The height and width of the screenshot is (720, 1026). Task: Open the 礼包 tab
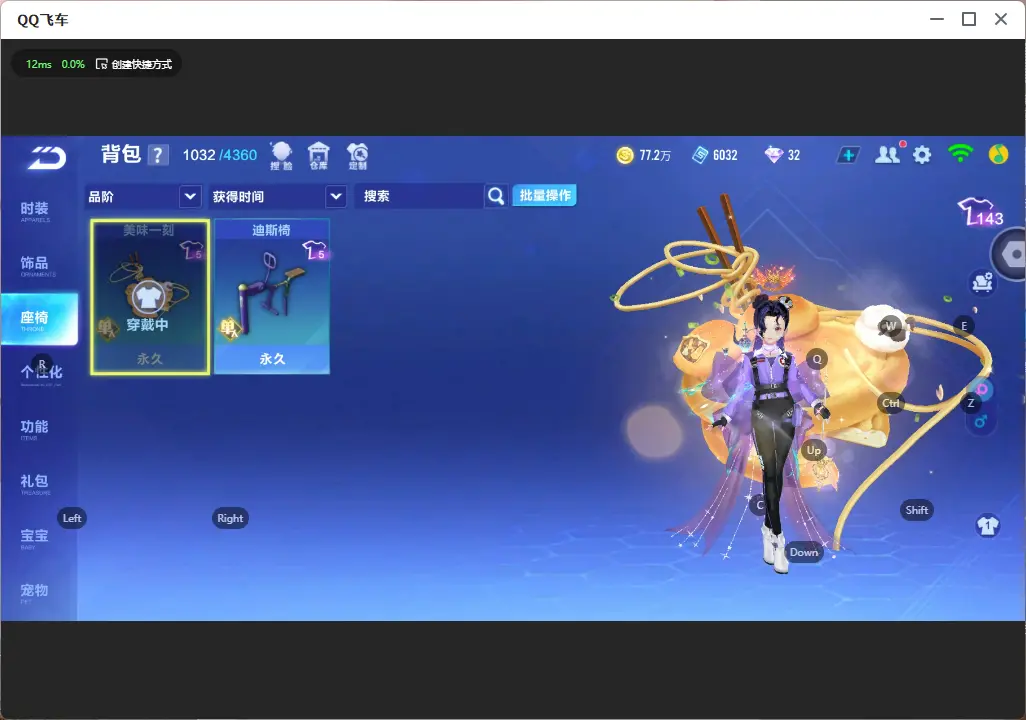point(35,482)
